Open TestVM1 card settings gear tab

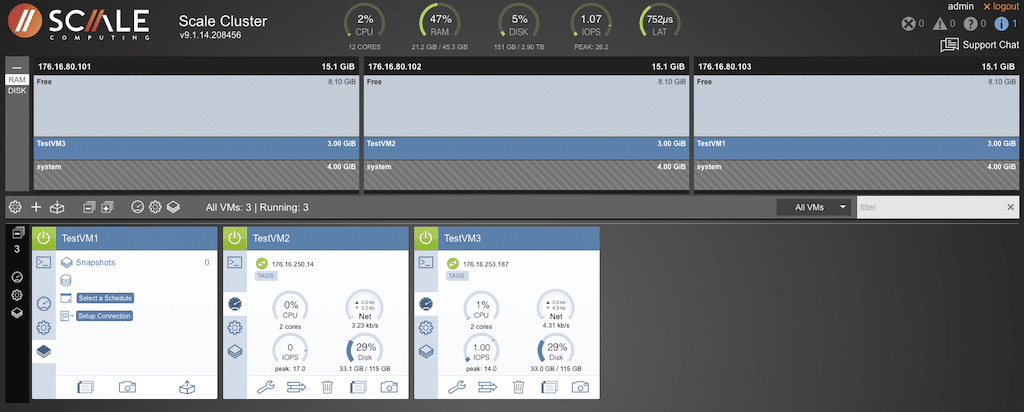pos(43,328)
